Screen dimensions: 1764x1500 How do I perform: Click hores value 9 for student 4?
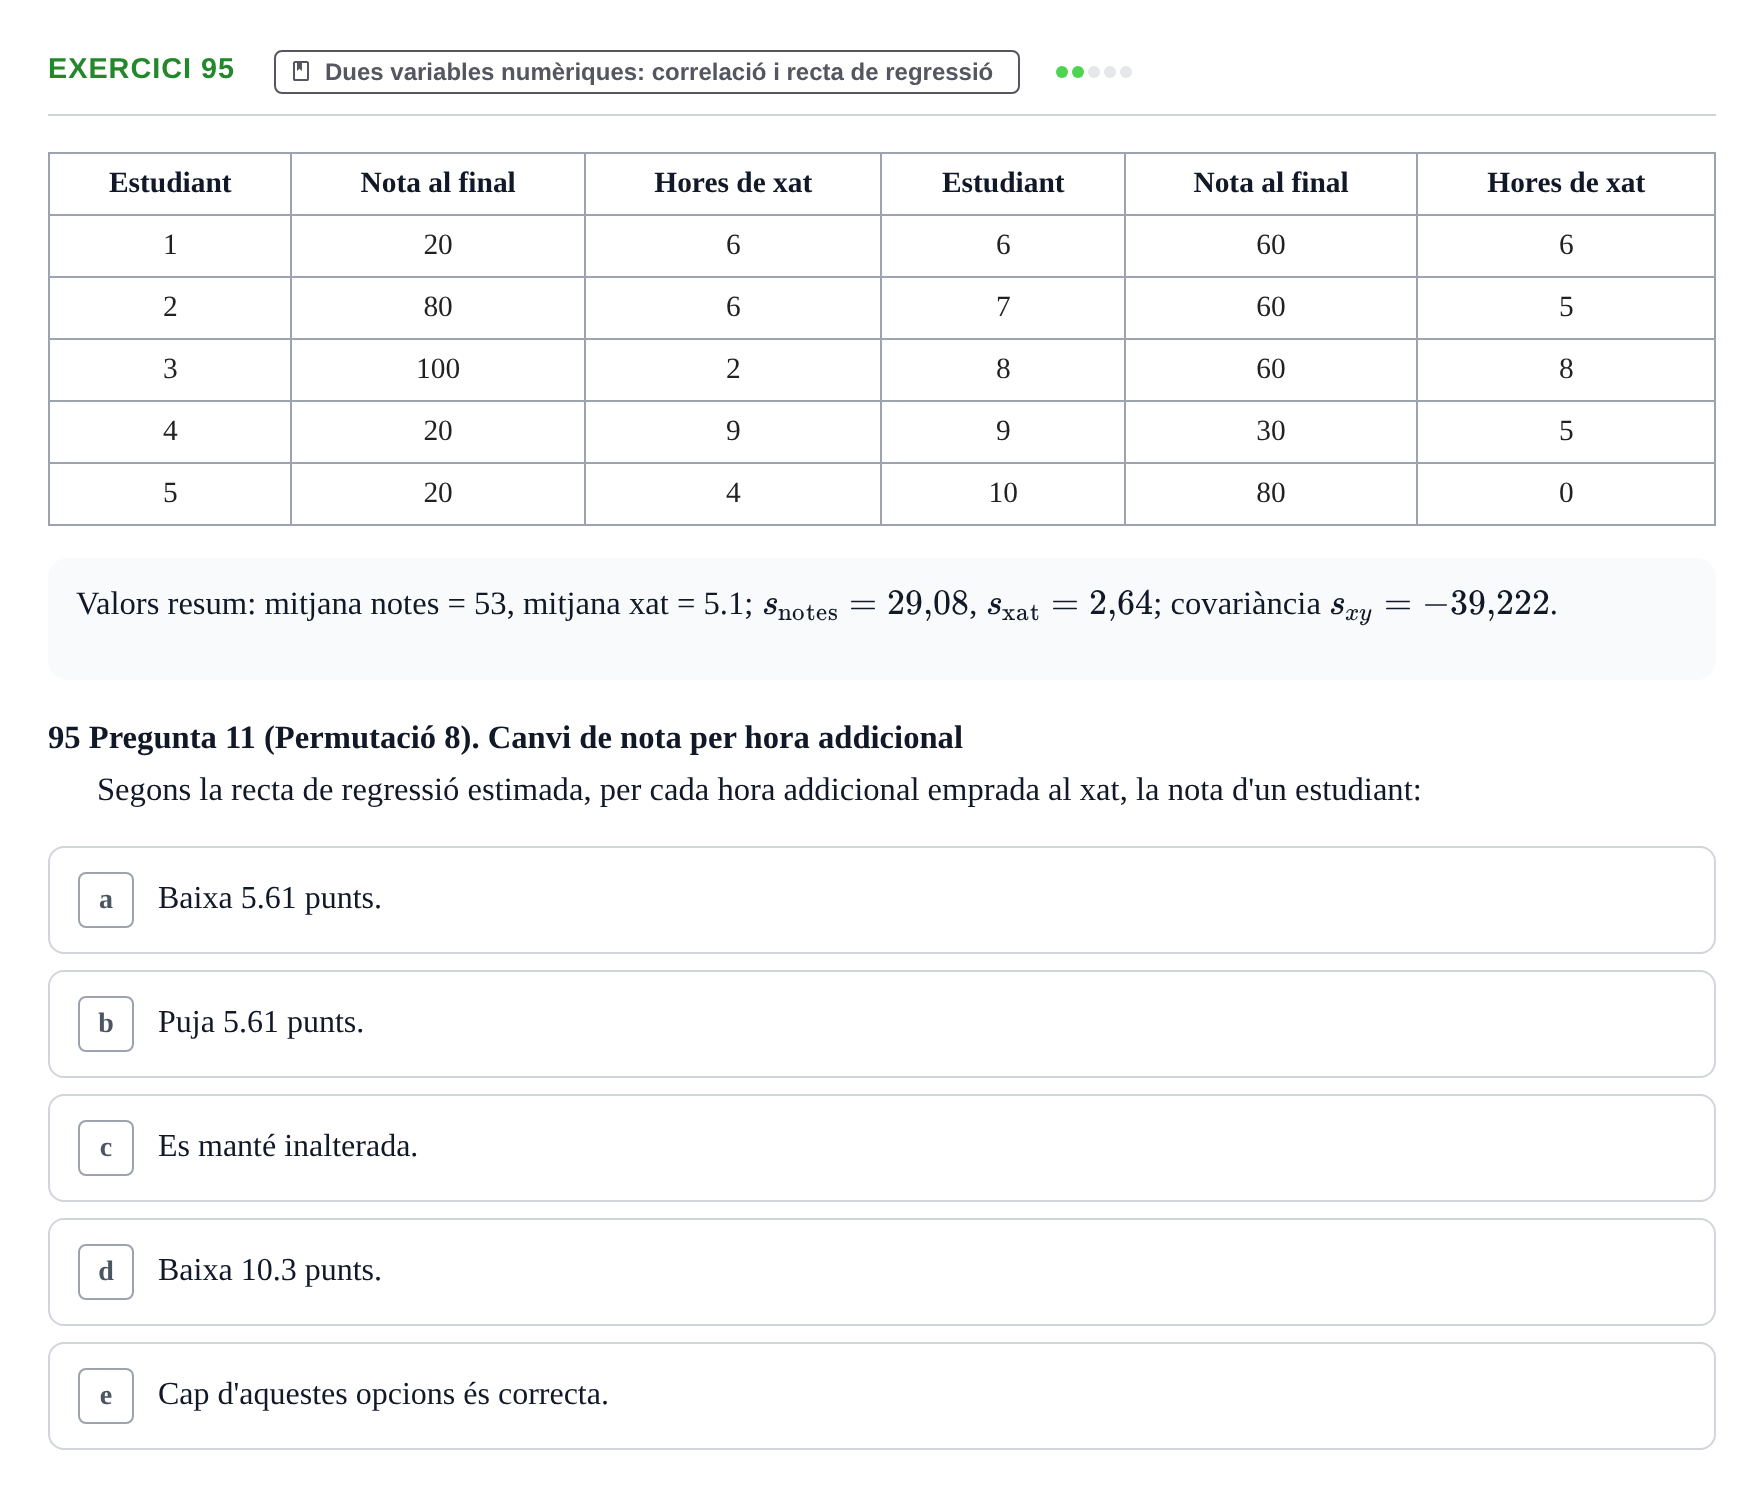click(733, 431)
